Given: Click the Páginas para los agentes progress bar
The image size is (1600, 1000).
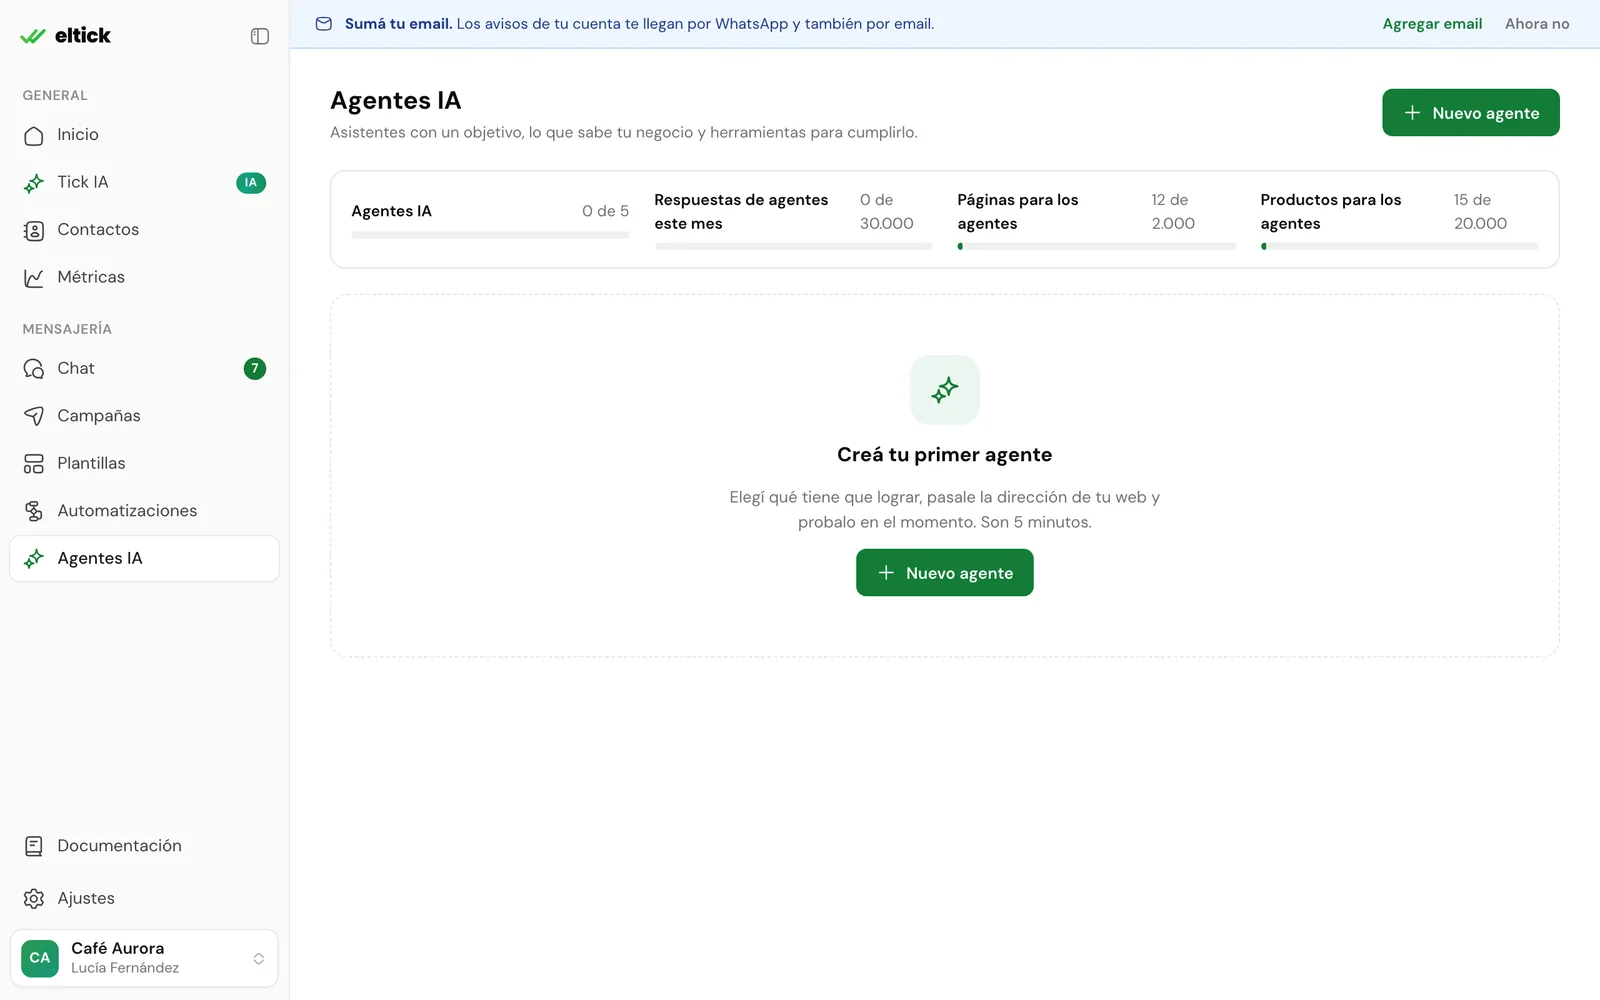Looking at the screenshot, I should [x=1096, y=246].
